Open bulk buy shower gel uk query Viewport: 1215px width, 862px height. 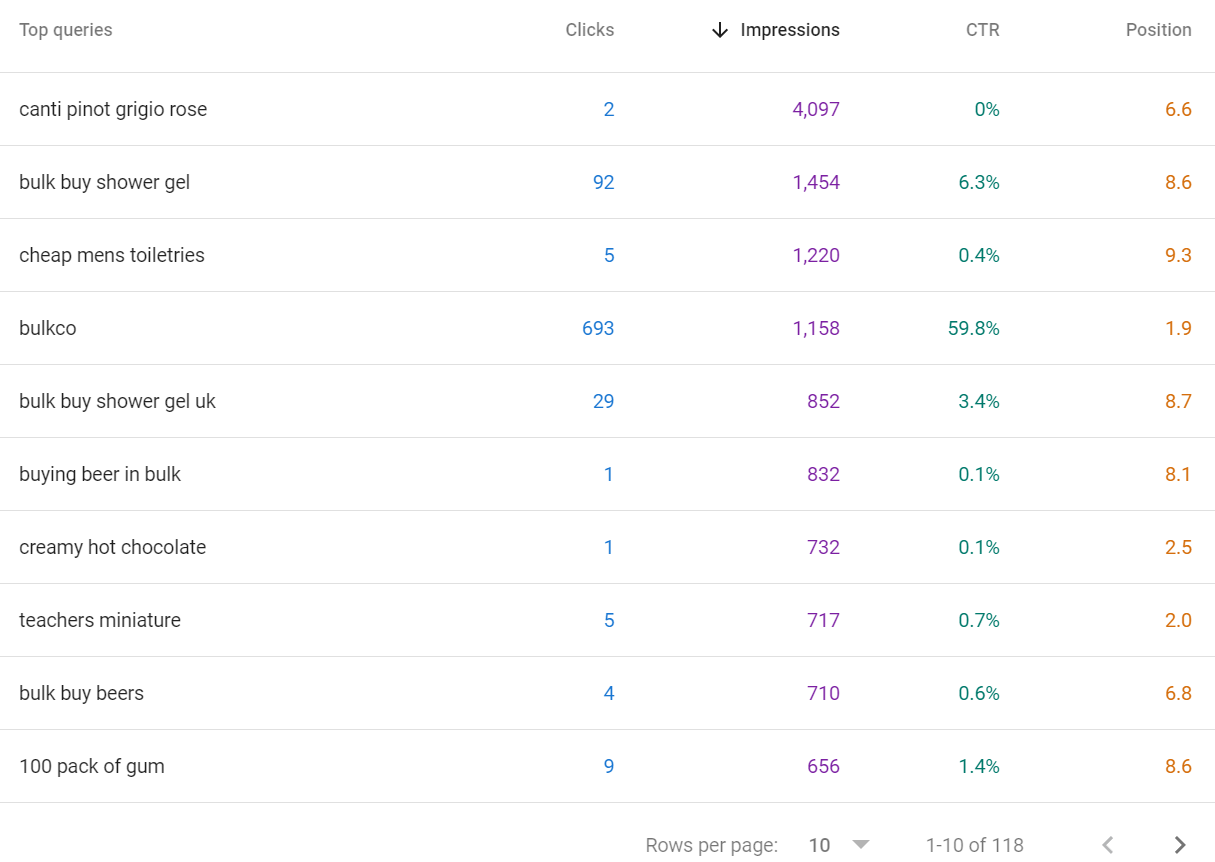[x=117, y=401]
